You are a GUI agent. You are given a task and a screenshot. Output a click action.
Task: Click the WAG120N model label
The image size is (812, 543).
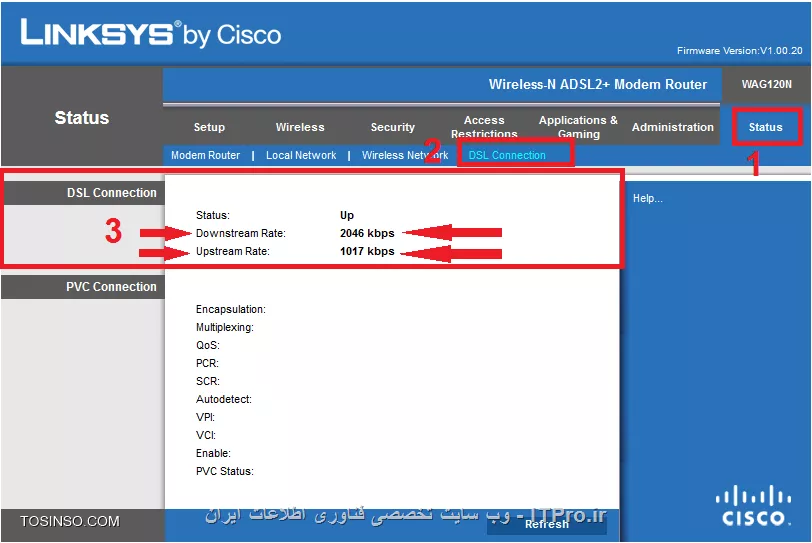pos(766,84)
